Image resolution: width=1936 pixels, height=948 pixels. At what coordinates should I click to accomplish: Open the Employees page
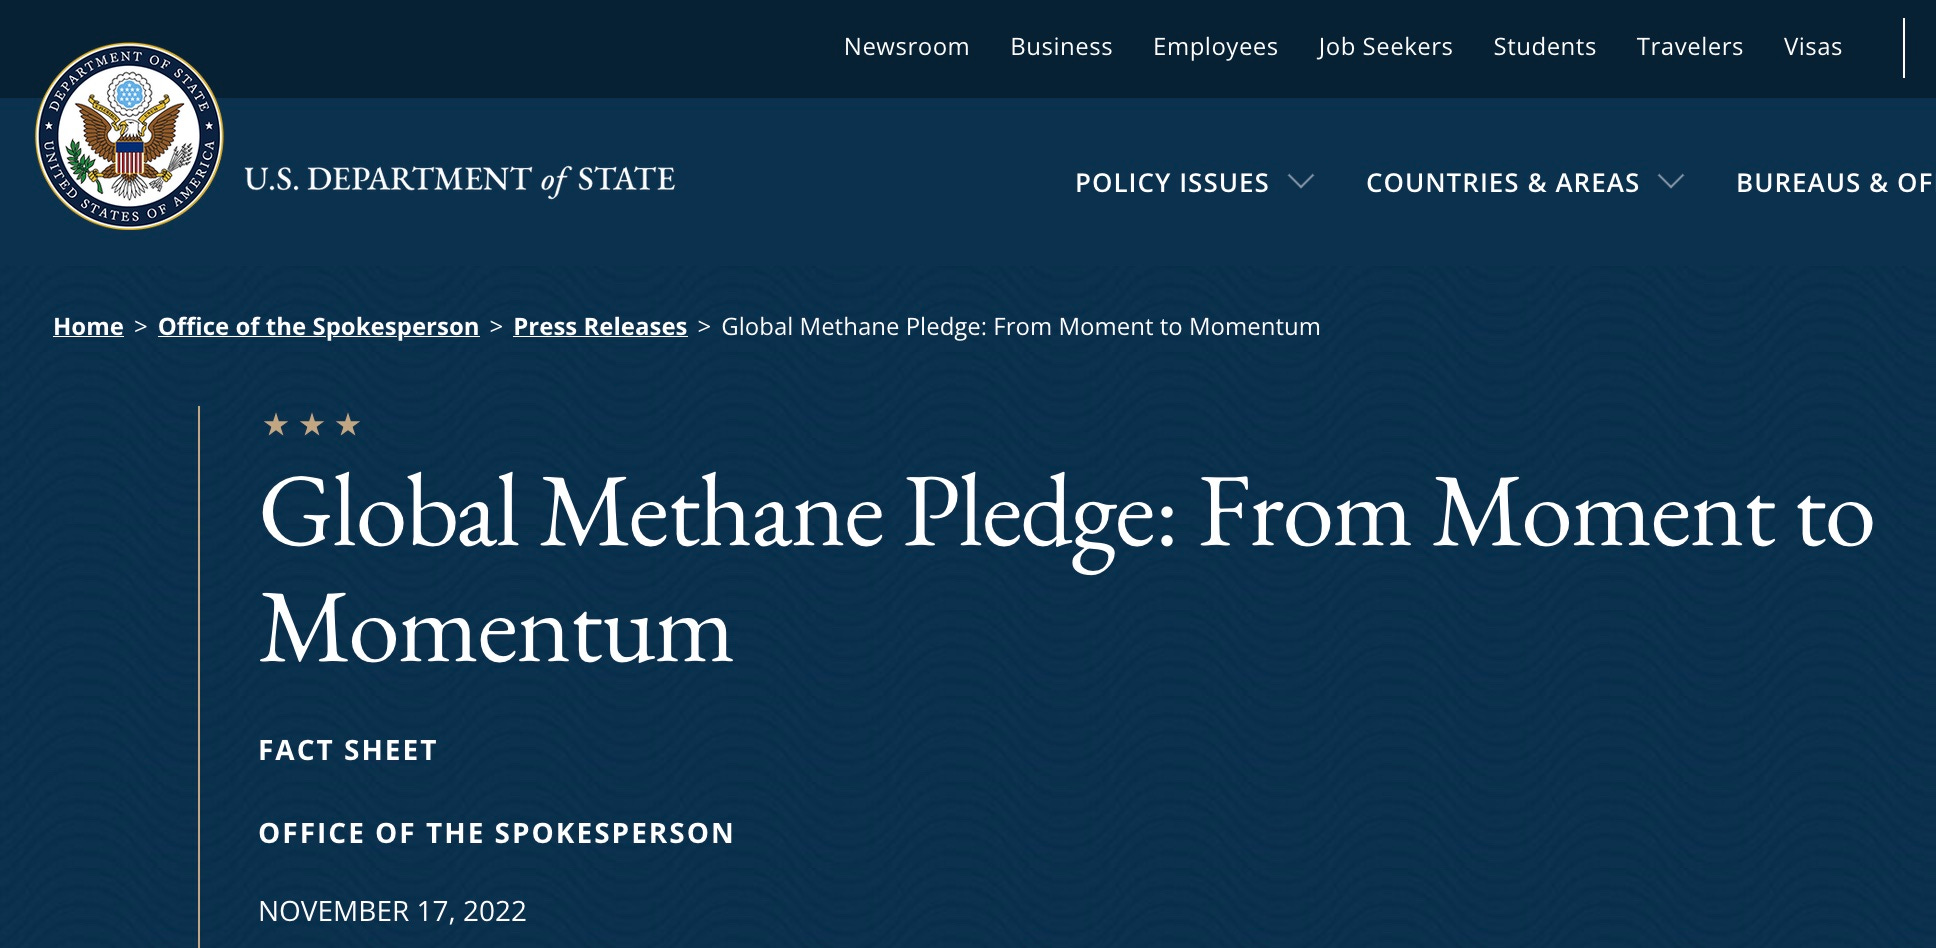pyautogui.click(x=1215, y=46)
